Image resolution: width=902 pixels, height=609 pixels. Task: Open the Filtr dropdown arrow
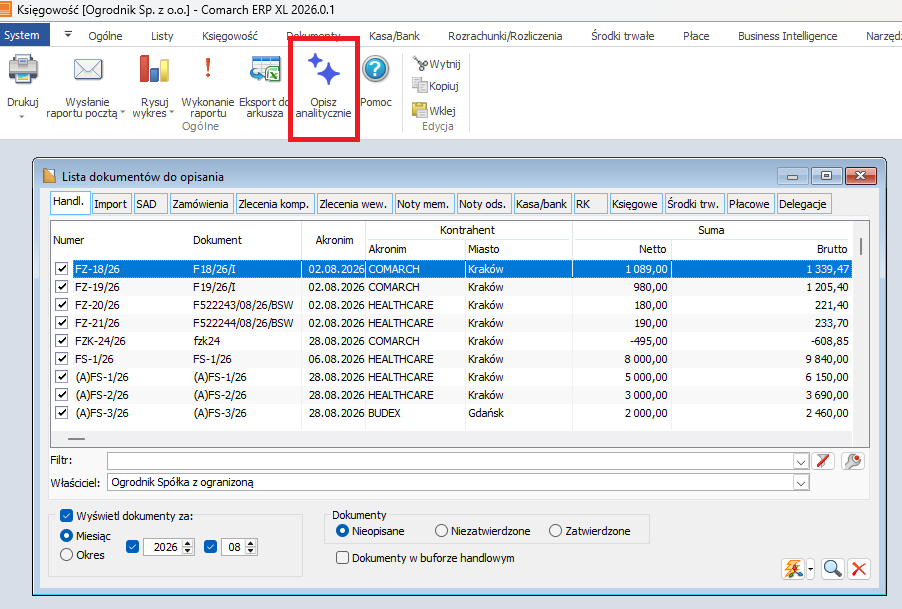tap(801, 461)
